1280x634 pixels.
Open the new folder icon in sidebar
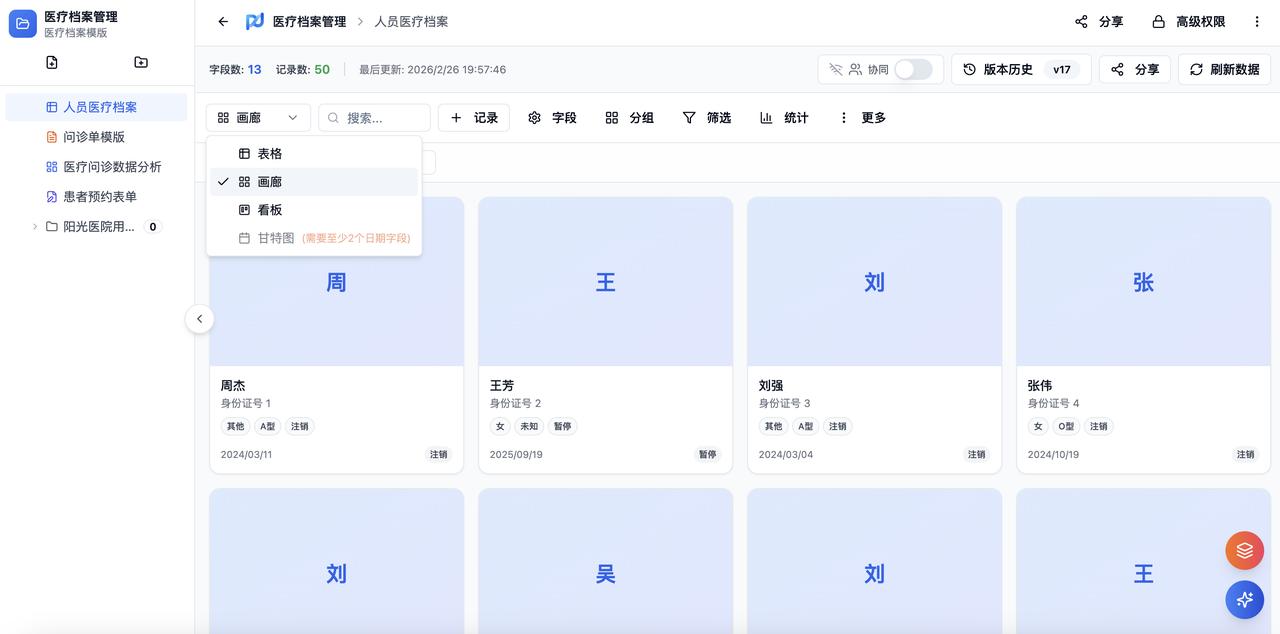(x=141, y=62)
